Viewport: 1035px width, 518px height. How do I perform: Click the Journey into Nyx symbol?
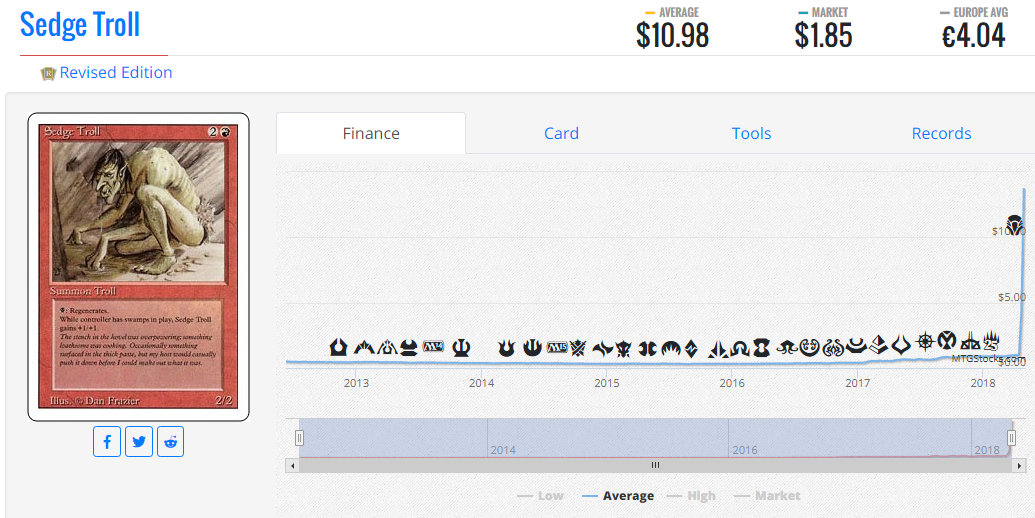tap(532, 348)
